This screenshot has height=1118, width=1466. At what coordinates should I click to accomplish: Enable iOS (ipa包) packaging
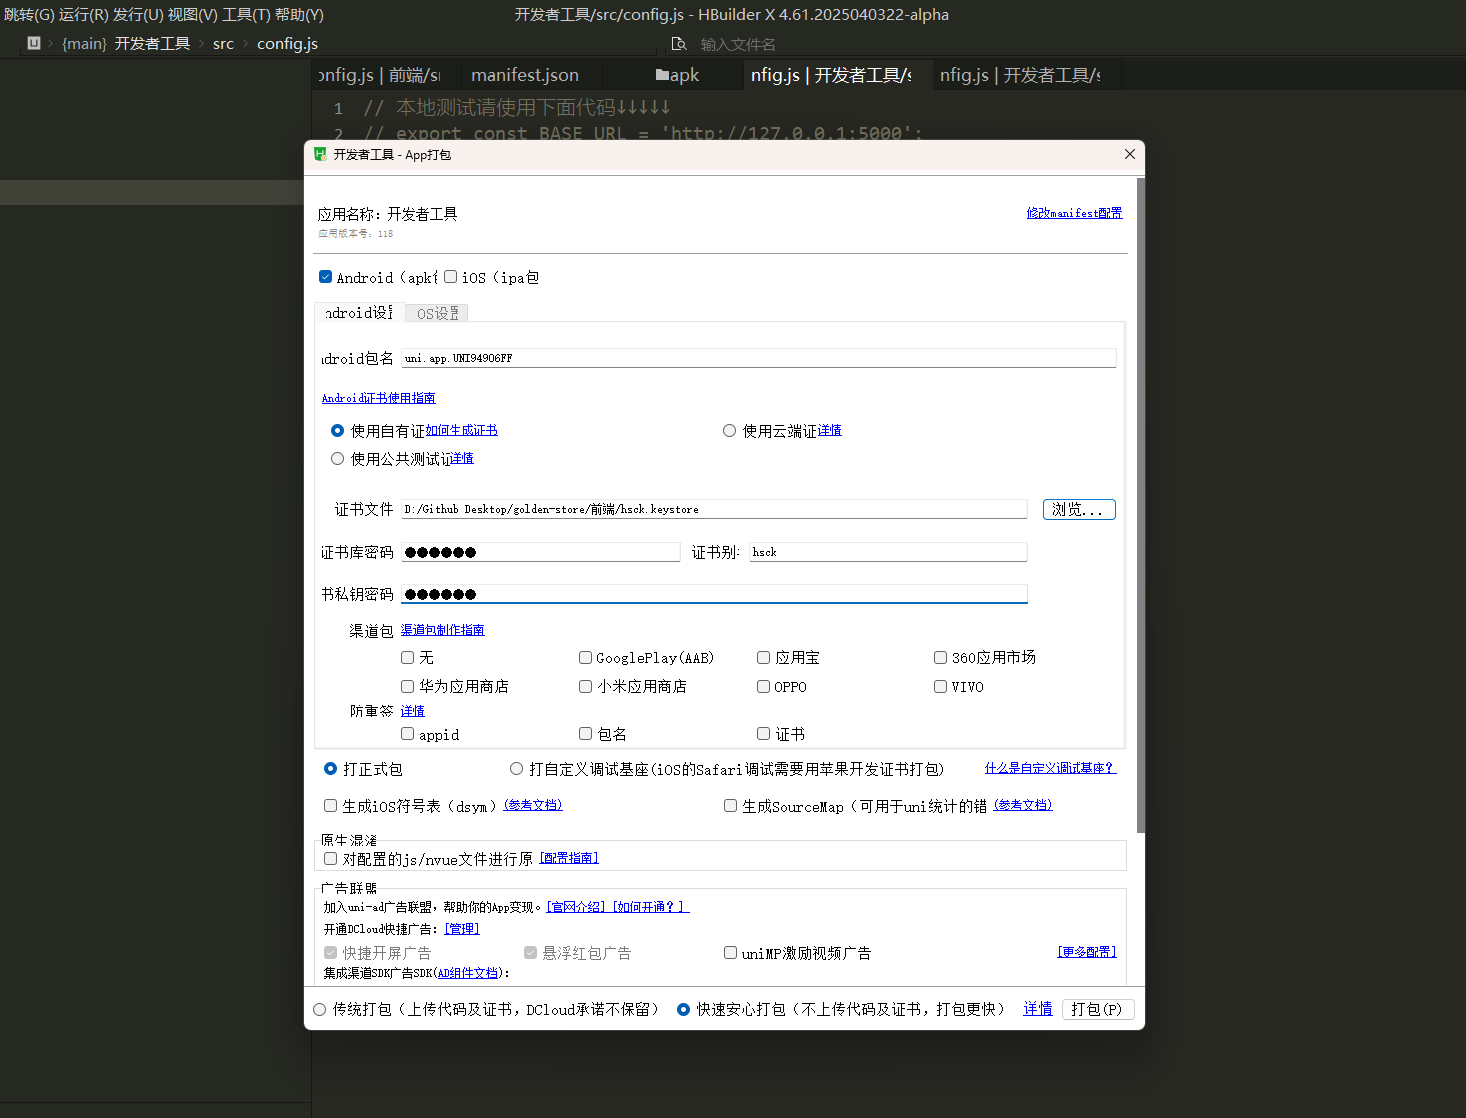click(449, 276)
